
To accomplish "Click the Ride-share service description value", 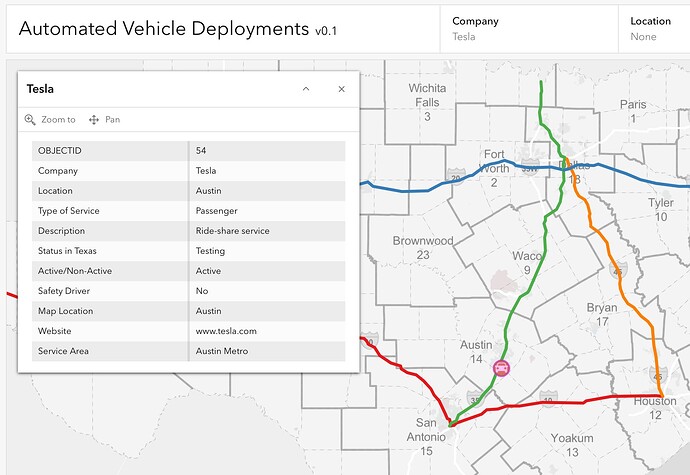I will [232, 231].
